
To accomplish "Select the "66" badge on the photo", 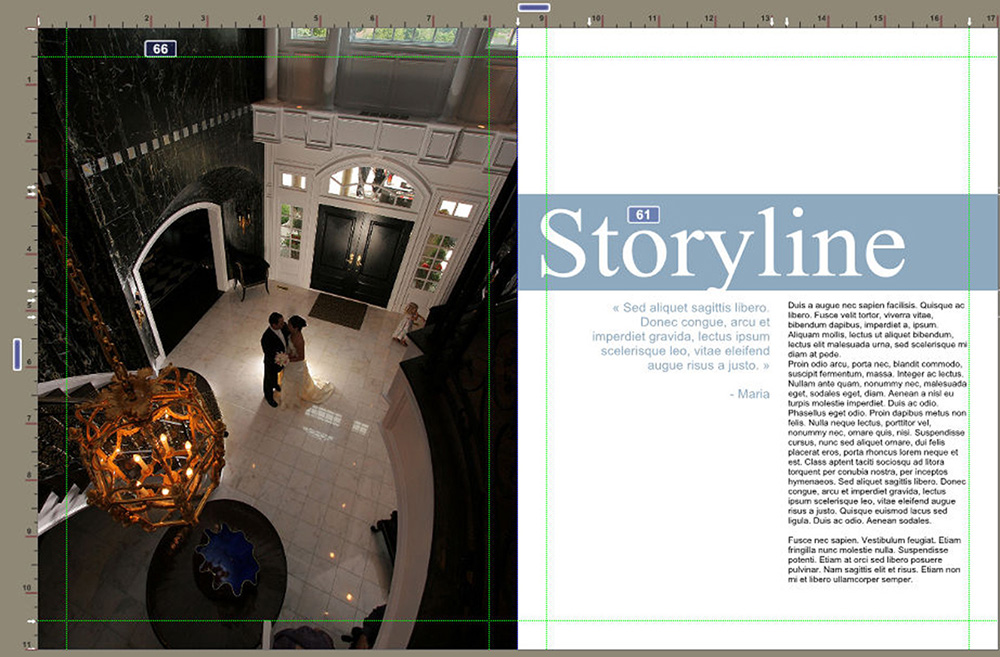I will pos(160,48).
